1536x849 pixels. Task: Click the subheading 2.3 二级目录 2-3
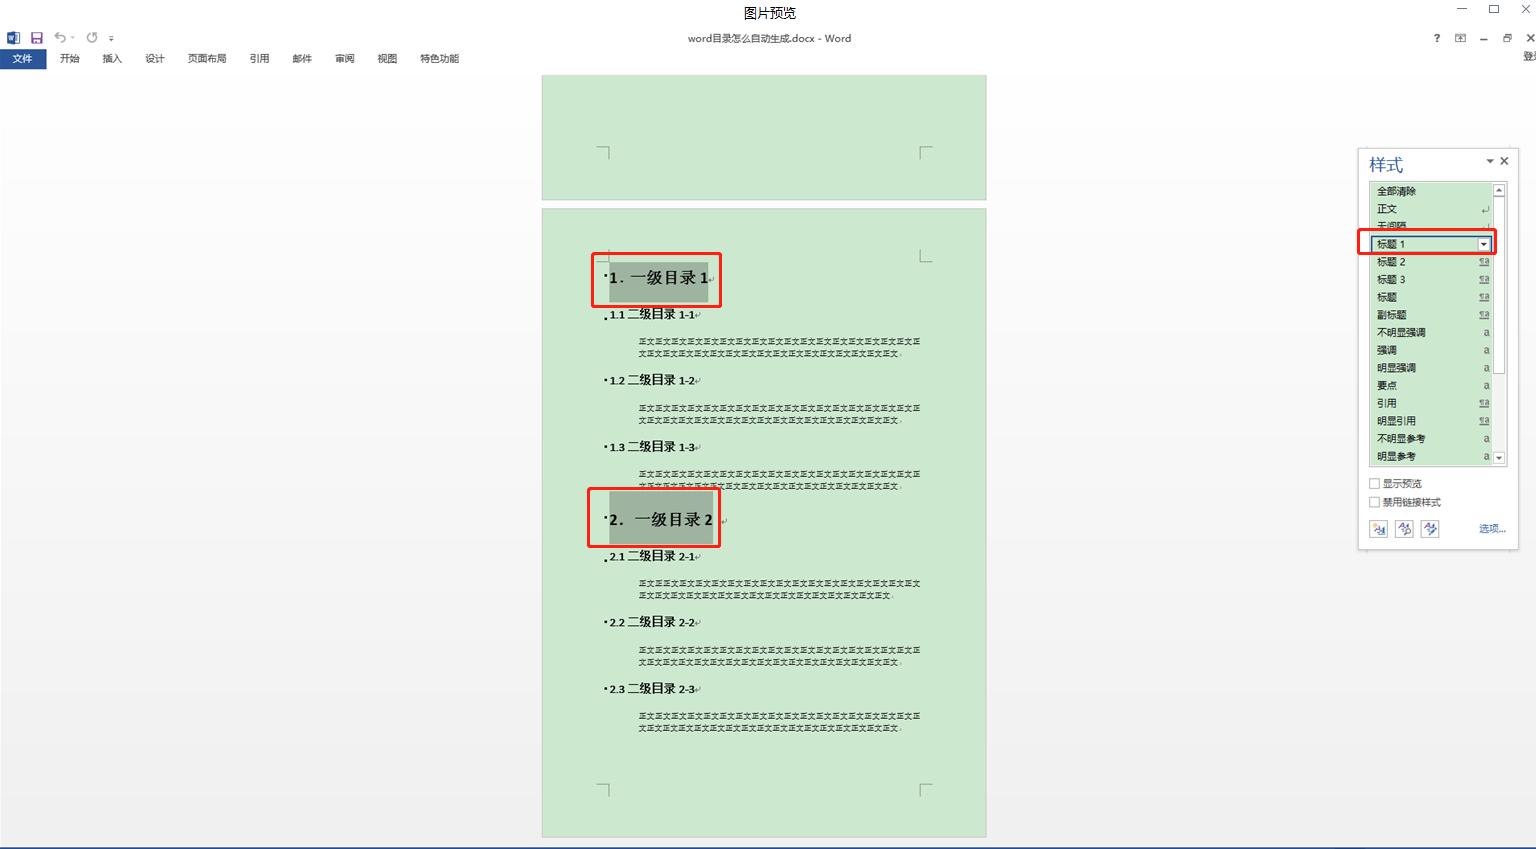pyautogui.click(x=652, y=689)
